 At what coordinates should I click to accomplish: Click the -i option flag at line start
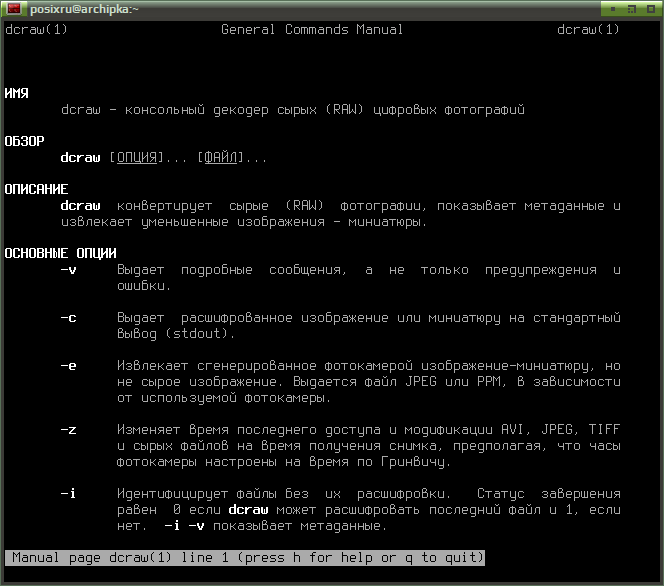(x=69, y=493)
